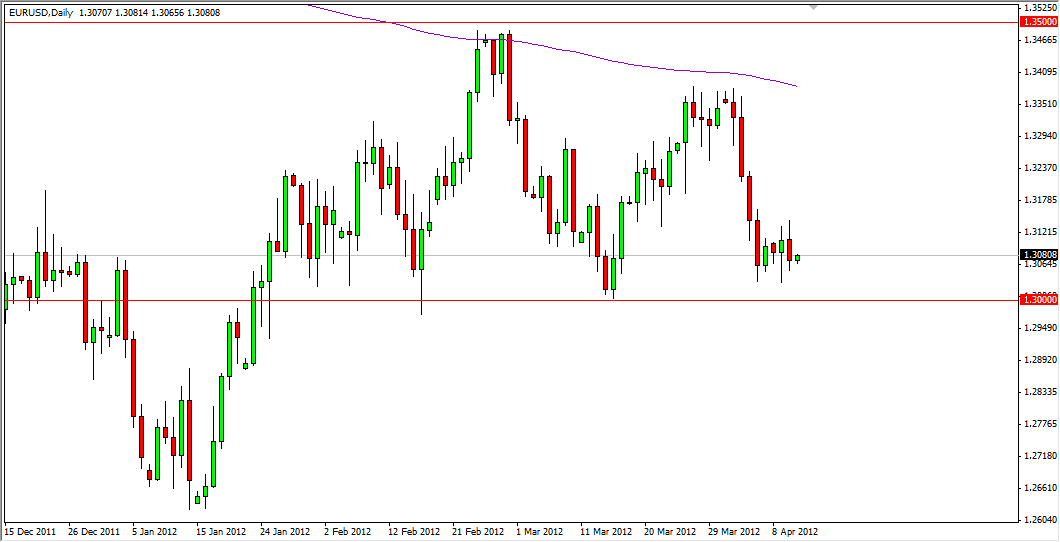The width and height of the screenshot is (1060, 542).
Task: Click the 21 Feb 2012 date label
Action: pos(477,532)
